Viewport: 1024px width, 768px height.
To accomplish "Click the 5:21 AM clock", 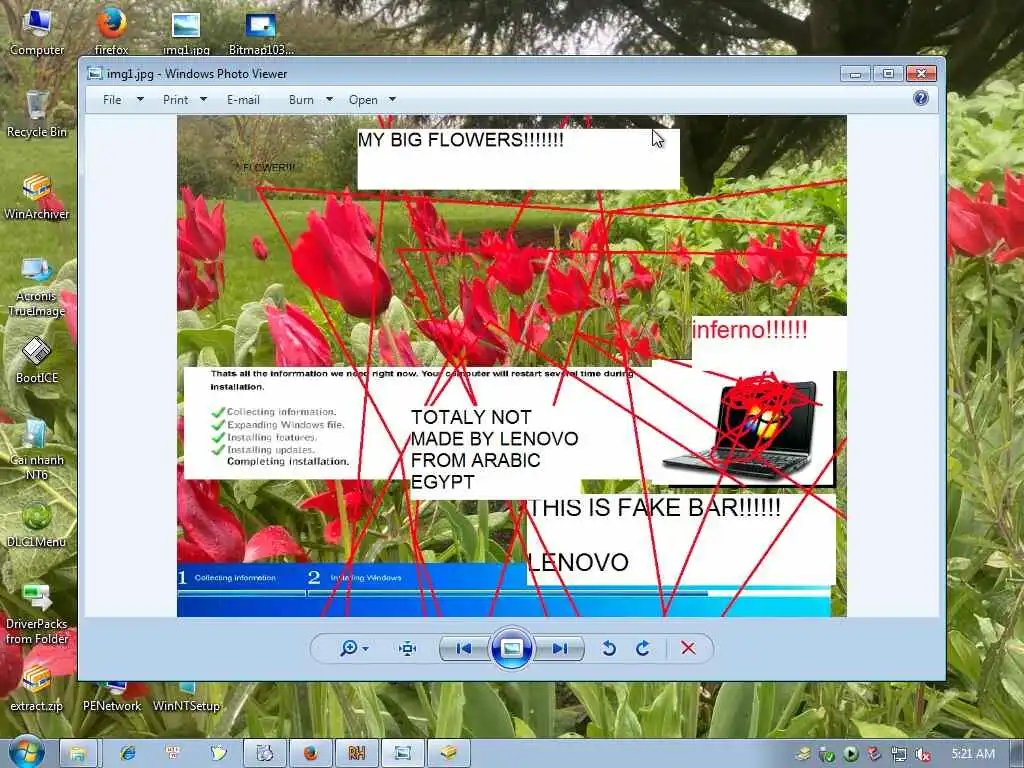I will coord(973,754).
